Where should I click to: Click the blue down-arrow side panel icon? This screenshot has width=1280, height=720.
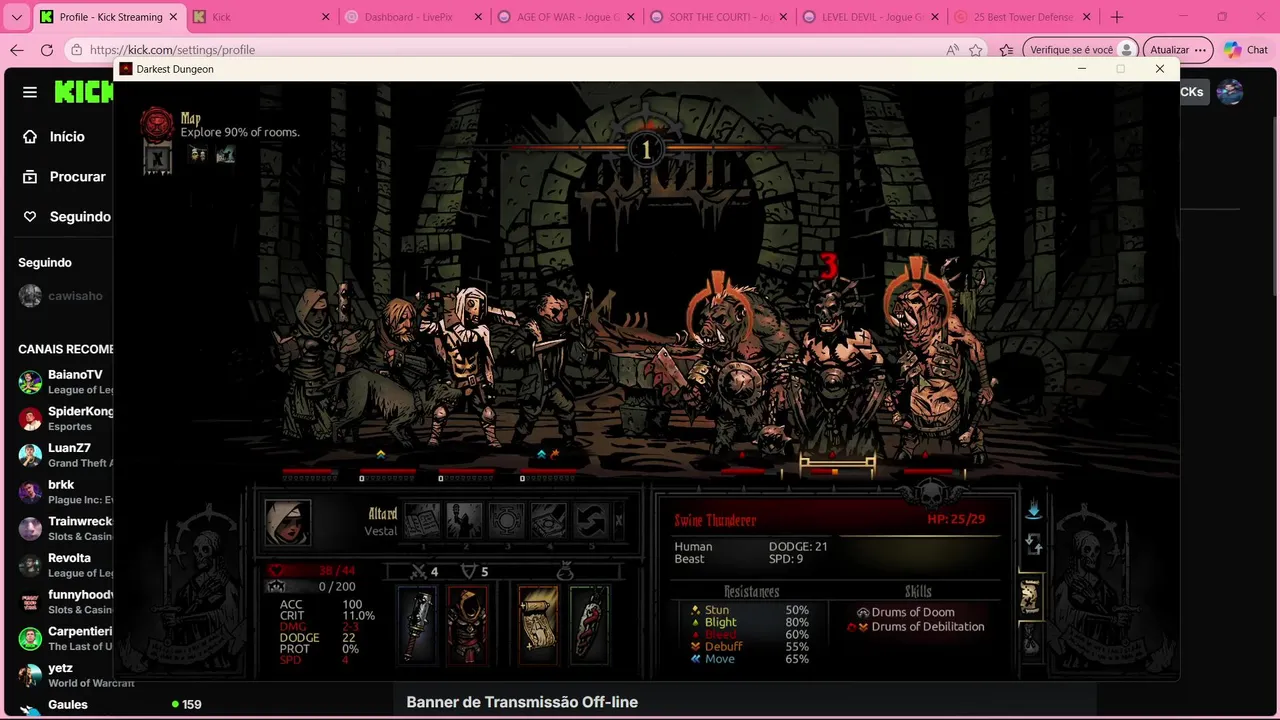click(x=1033, y=511)
